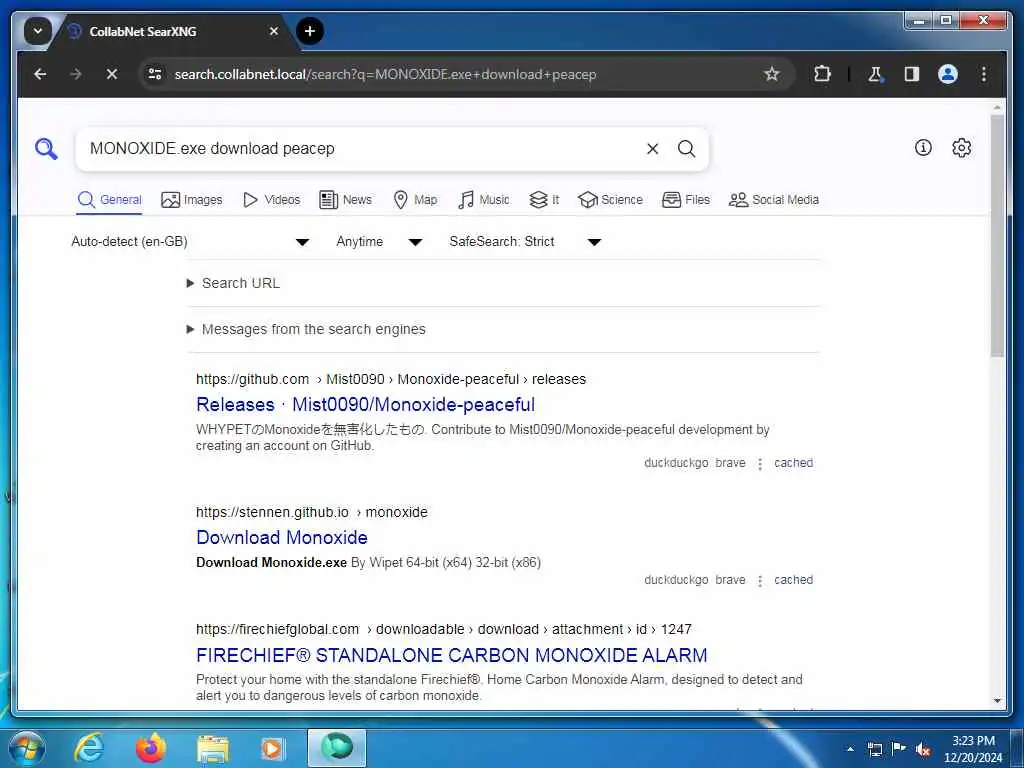The image size is (1024, 768).
Task: Open Chrome Labs flask icon
Action: point(875,74)
